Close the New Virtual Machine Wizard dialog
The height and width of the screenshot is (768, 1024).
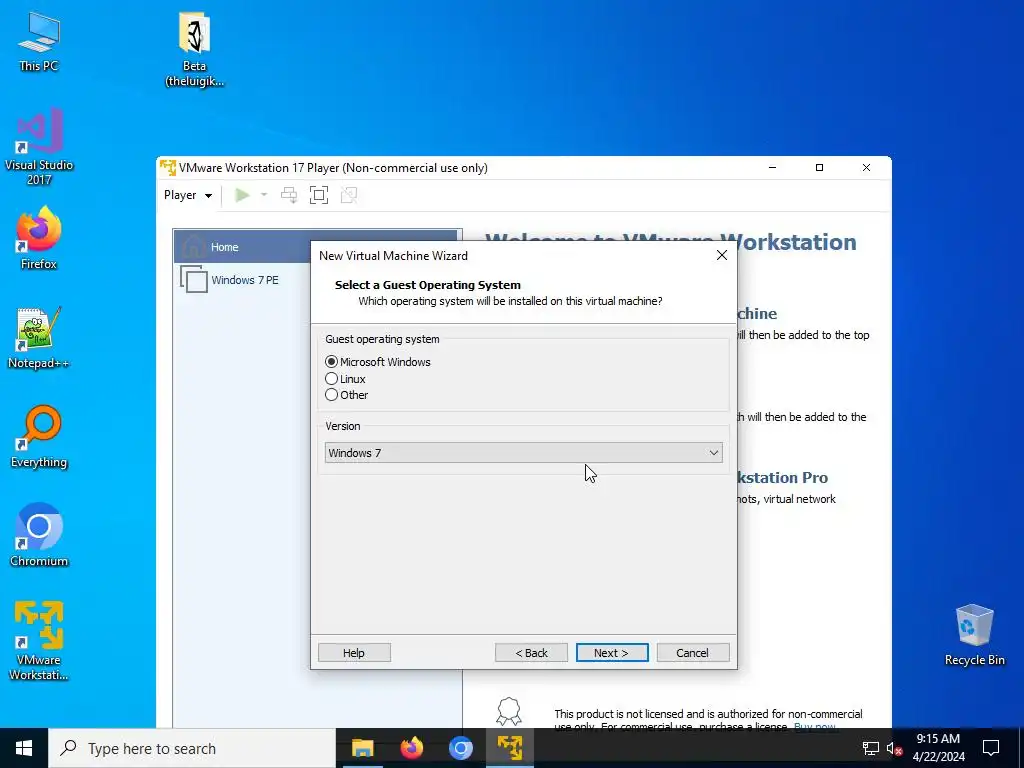point(722,255)
